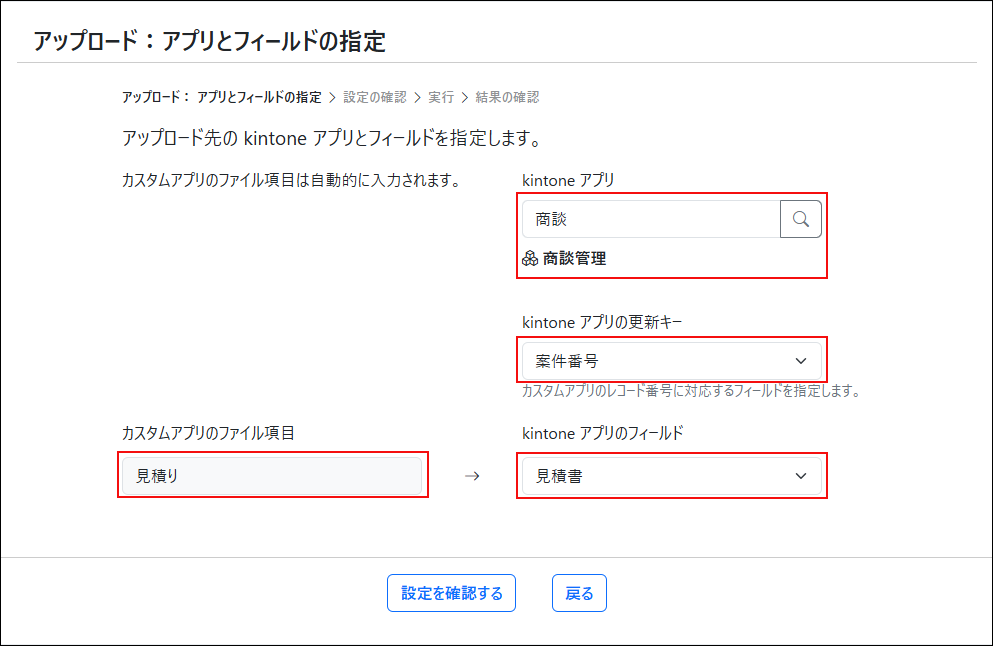Click the app icon beside 商談管理
This screenshot has height=646, width=993.
531,258
